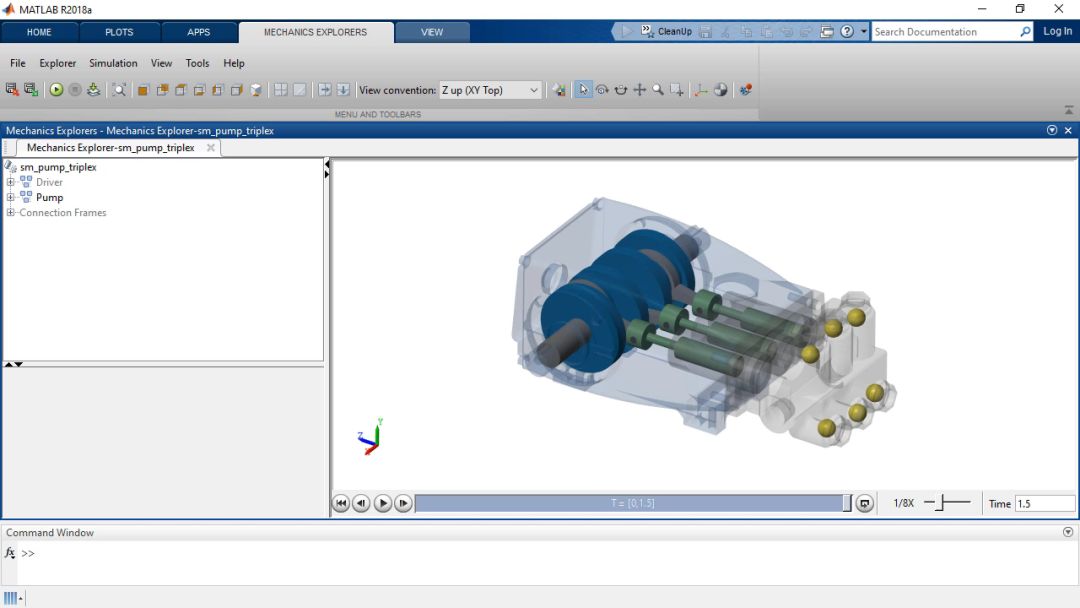The image size is (1080, 608).
Task: Click the blank single-pane layout icon right of split-view
Action: click(x=300, y=90)
